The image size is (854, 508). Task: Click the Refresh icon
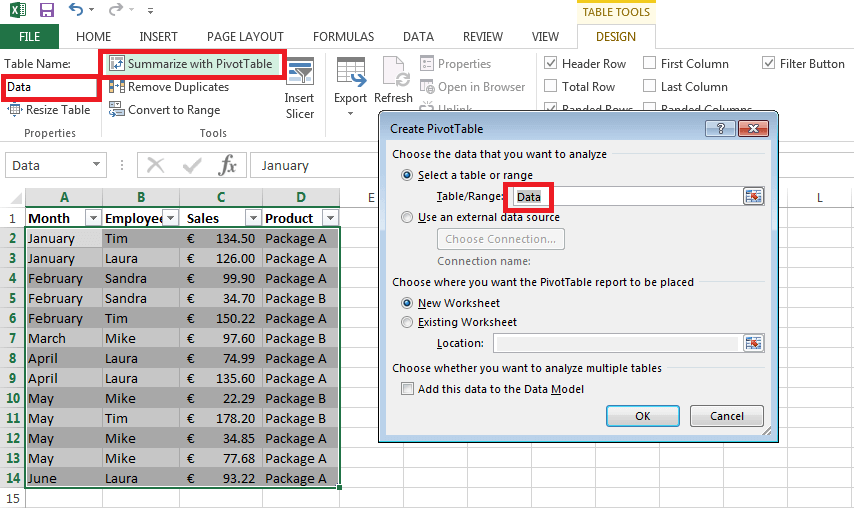tap(394, 72)
